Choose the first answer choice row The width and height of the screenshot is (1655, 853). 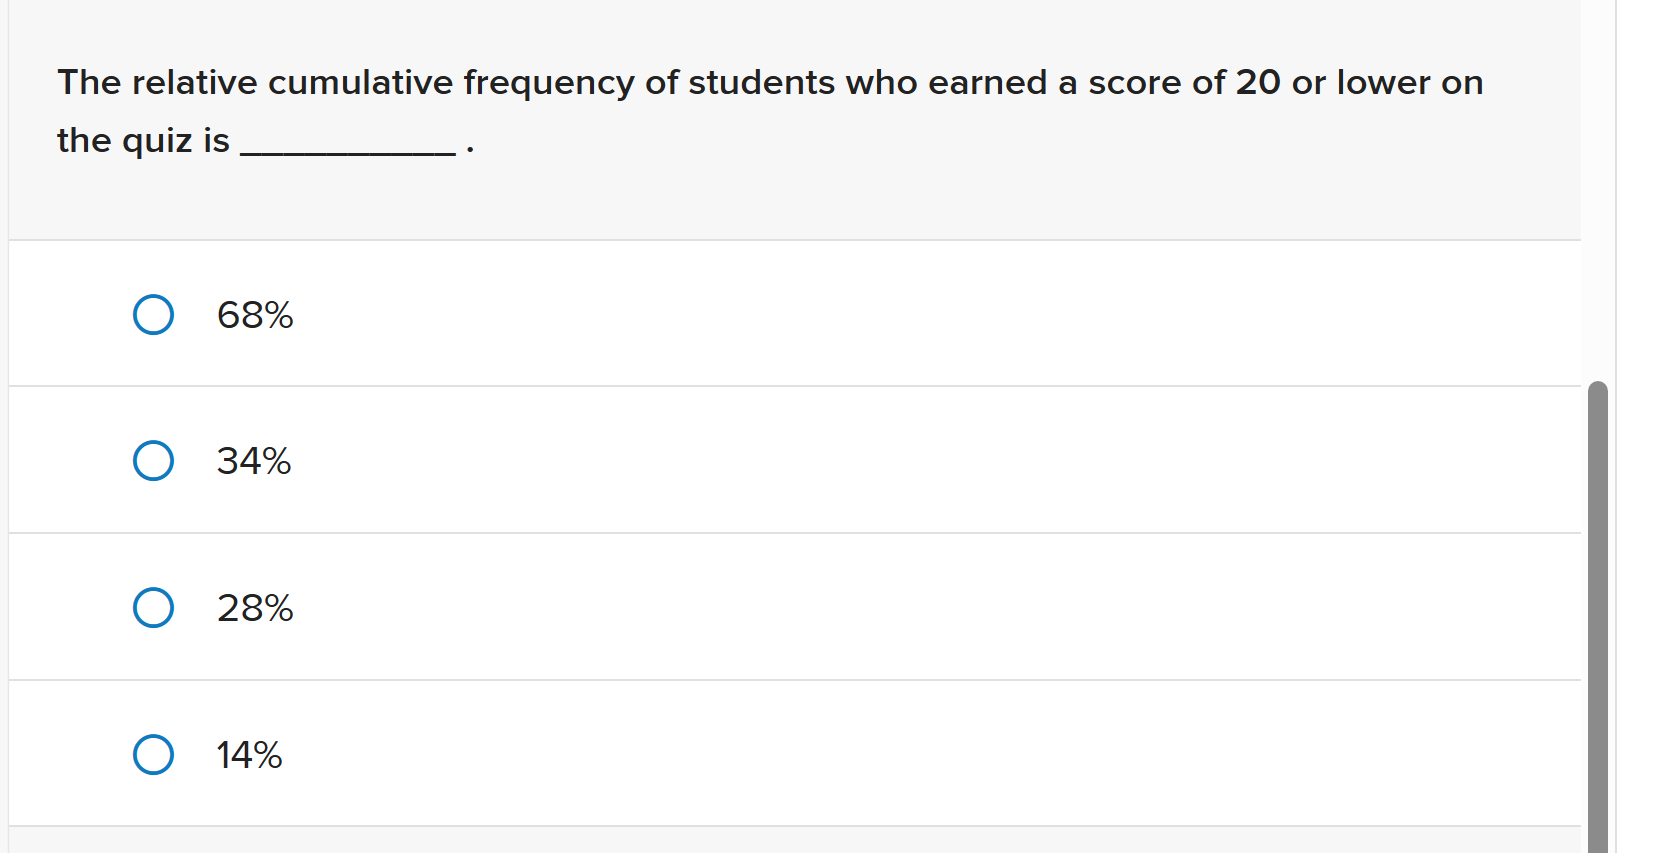pyautogui.click(x=700, y=313)
